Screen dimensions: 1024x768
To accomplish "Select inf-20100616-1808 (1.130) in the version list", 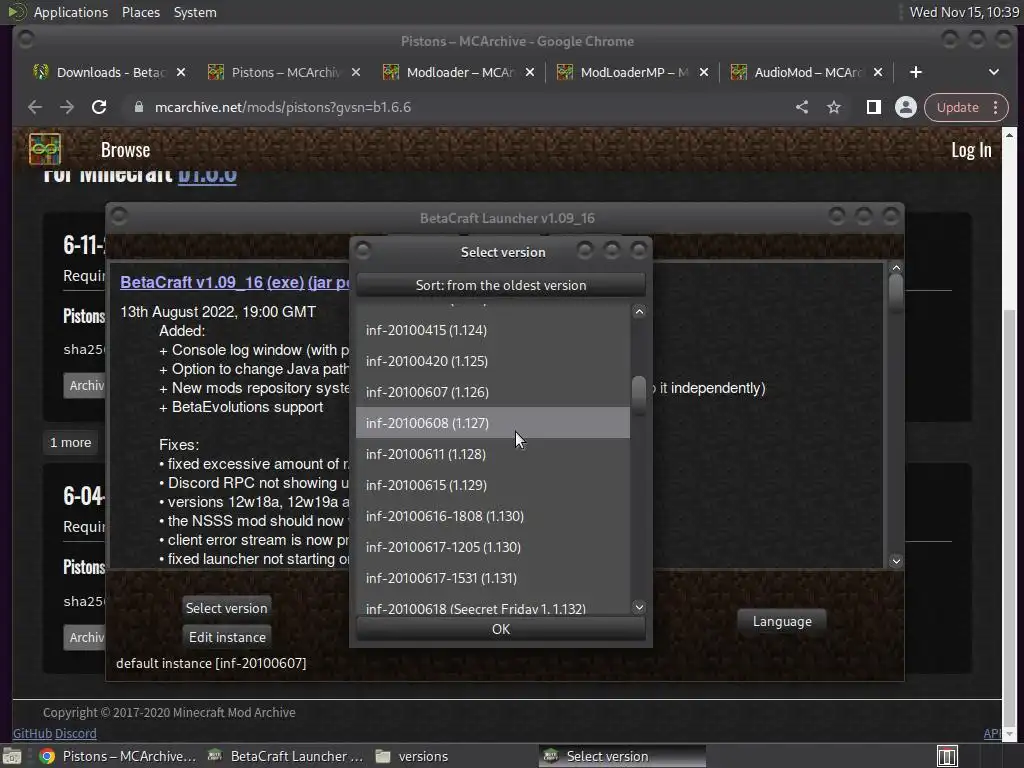I will click(x=492, y=516).
